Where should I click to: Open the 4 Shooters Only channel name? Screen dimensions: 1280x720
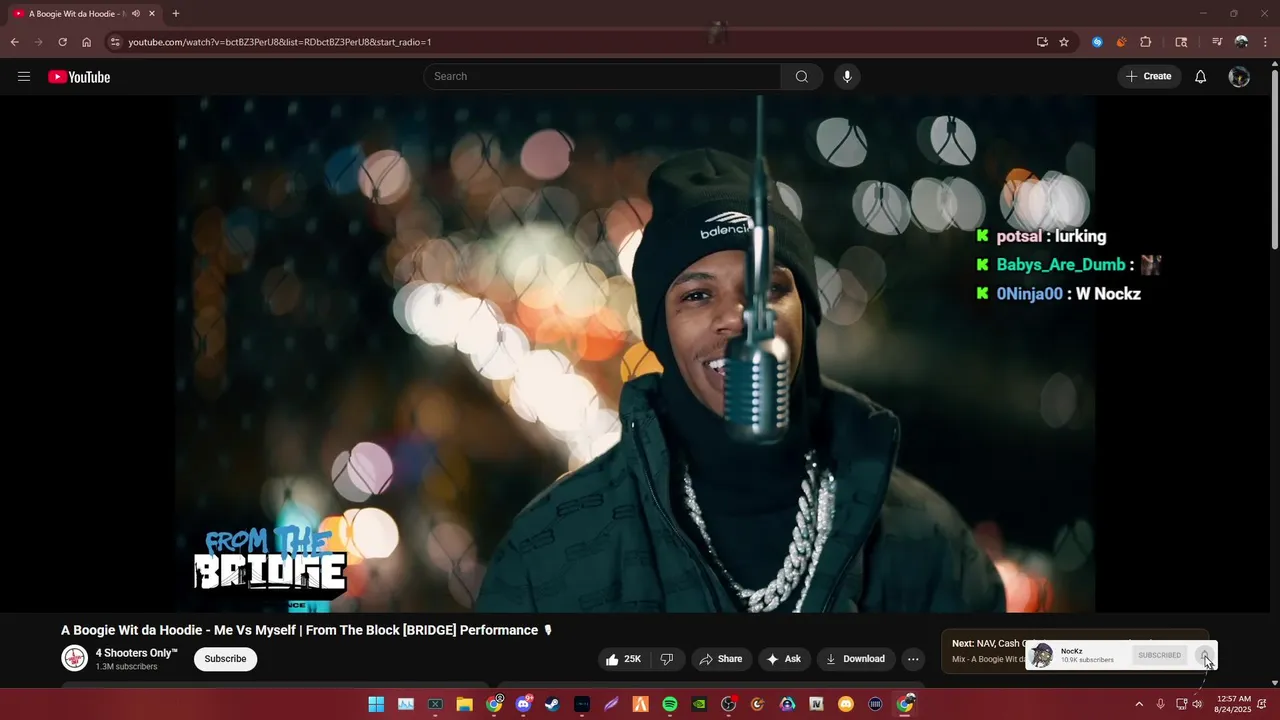pyautogui.click(x=136, y=653)
